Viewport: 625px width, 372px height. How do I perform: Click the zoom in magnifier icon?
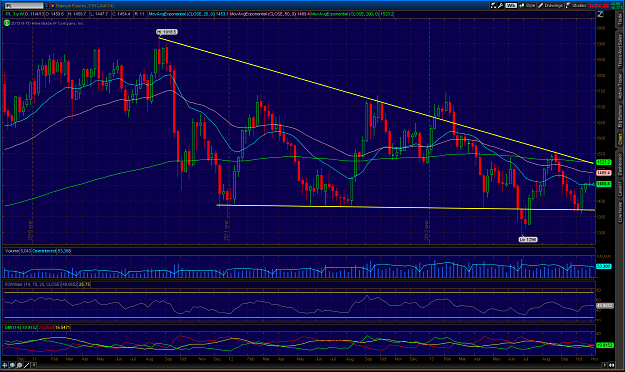[x=12, y=365]
